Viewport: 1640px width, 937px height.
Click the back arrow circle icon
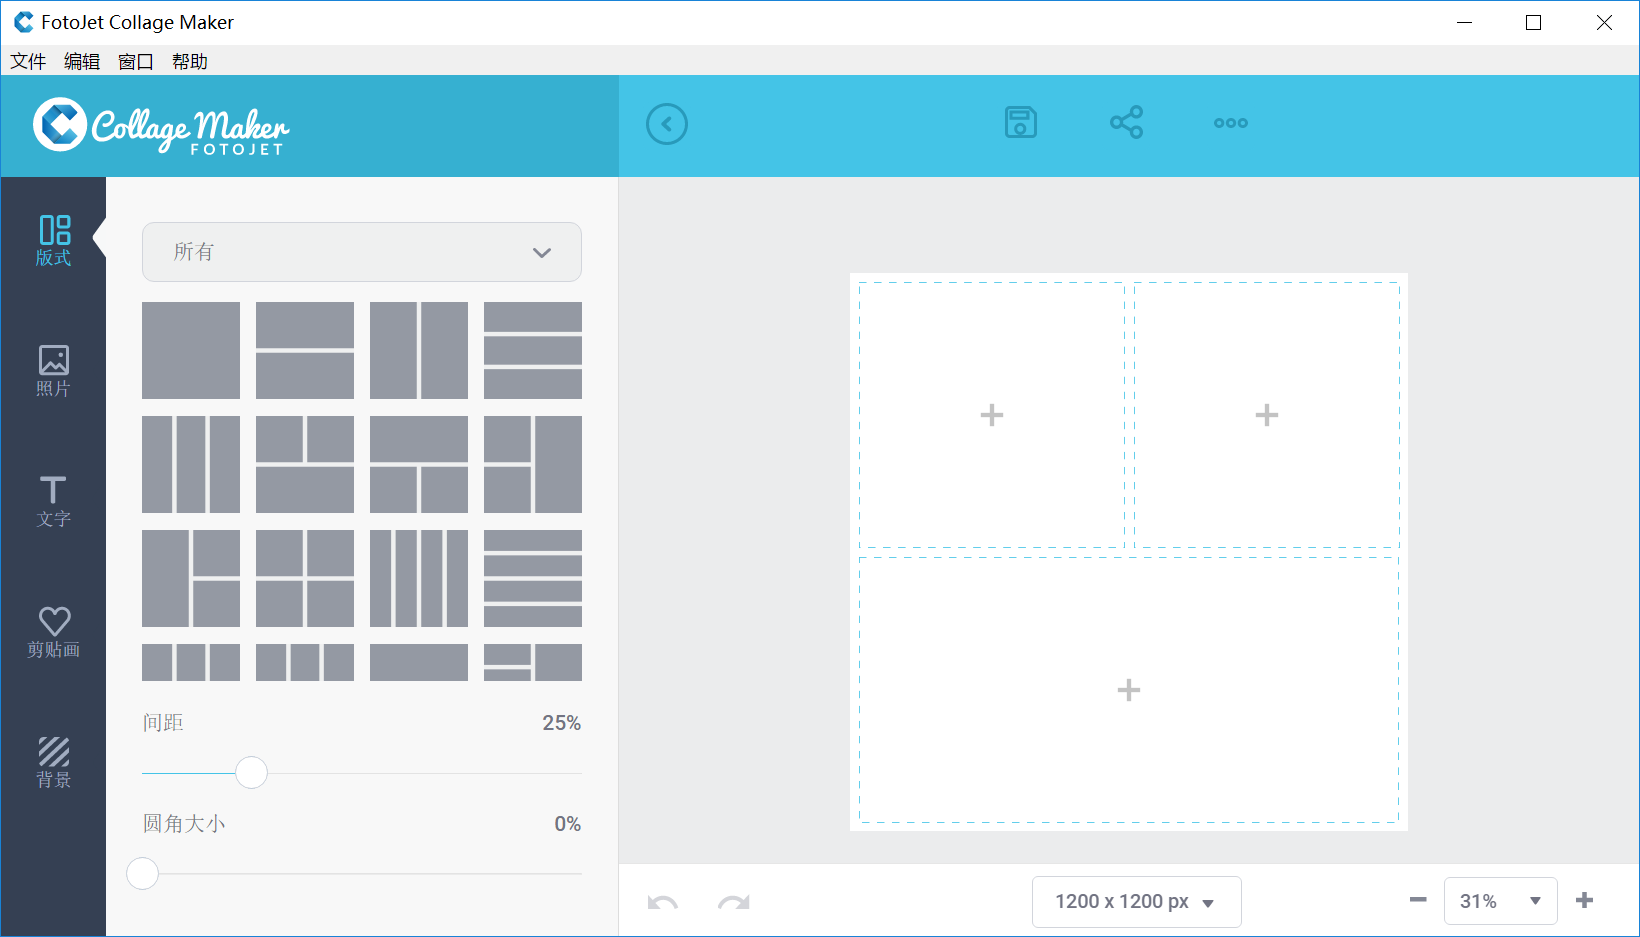coord(667,124)
